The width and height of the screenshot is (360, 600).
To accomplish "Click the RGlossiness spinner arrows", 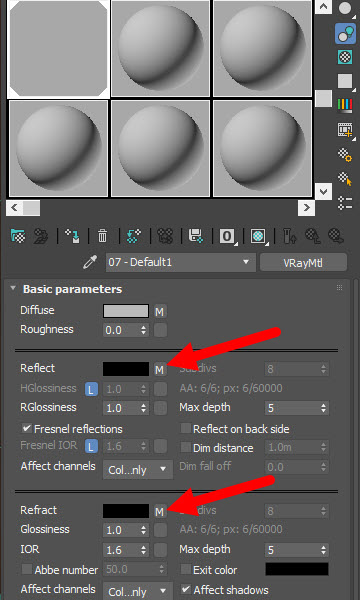I will (x=144, y=408).
